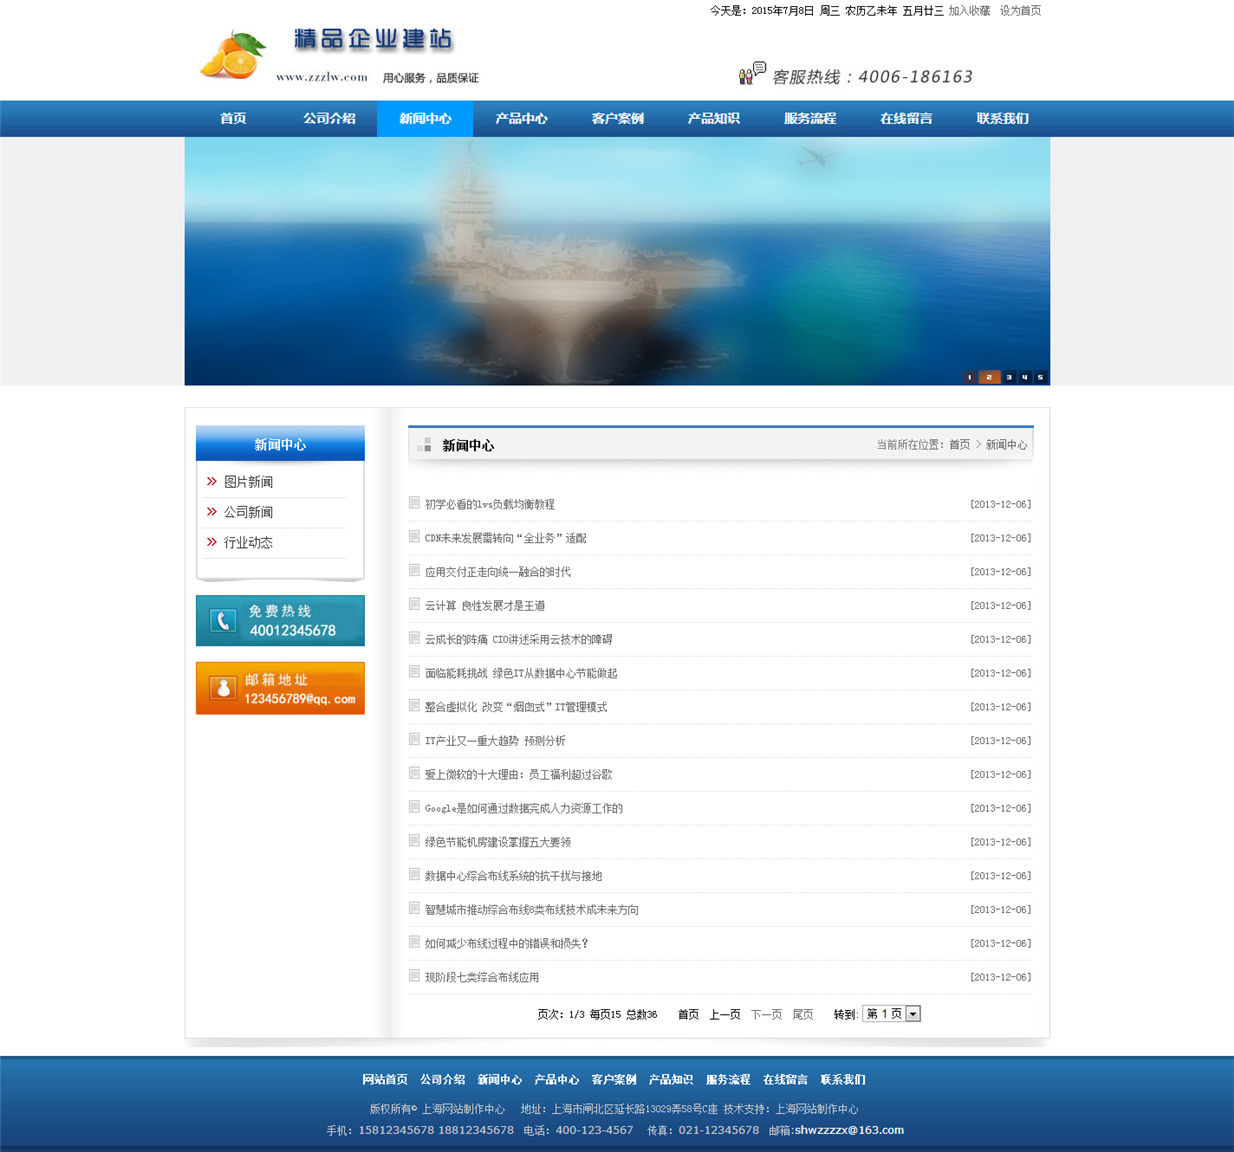
Task: Open article 绿色节能机房建设掌握五大要领
Action: coord(497,842)
